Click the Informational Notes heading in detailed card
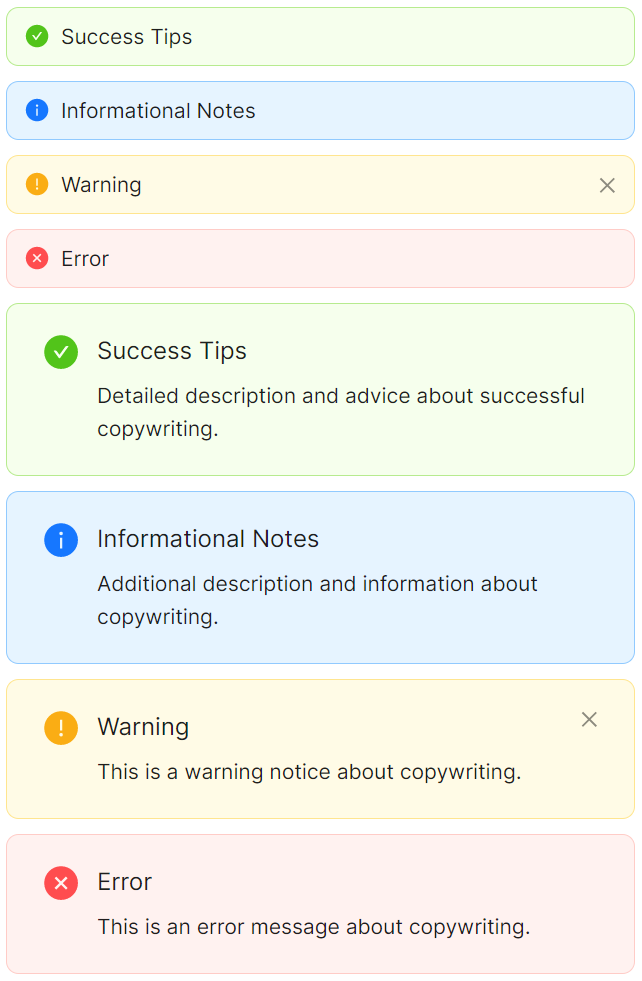 click(208, 539)
